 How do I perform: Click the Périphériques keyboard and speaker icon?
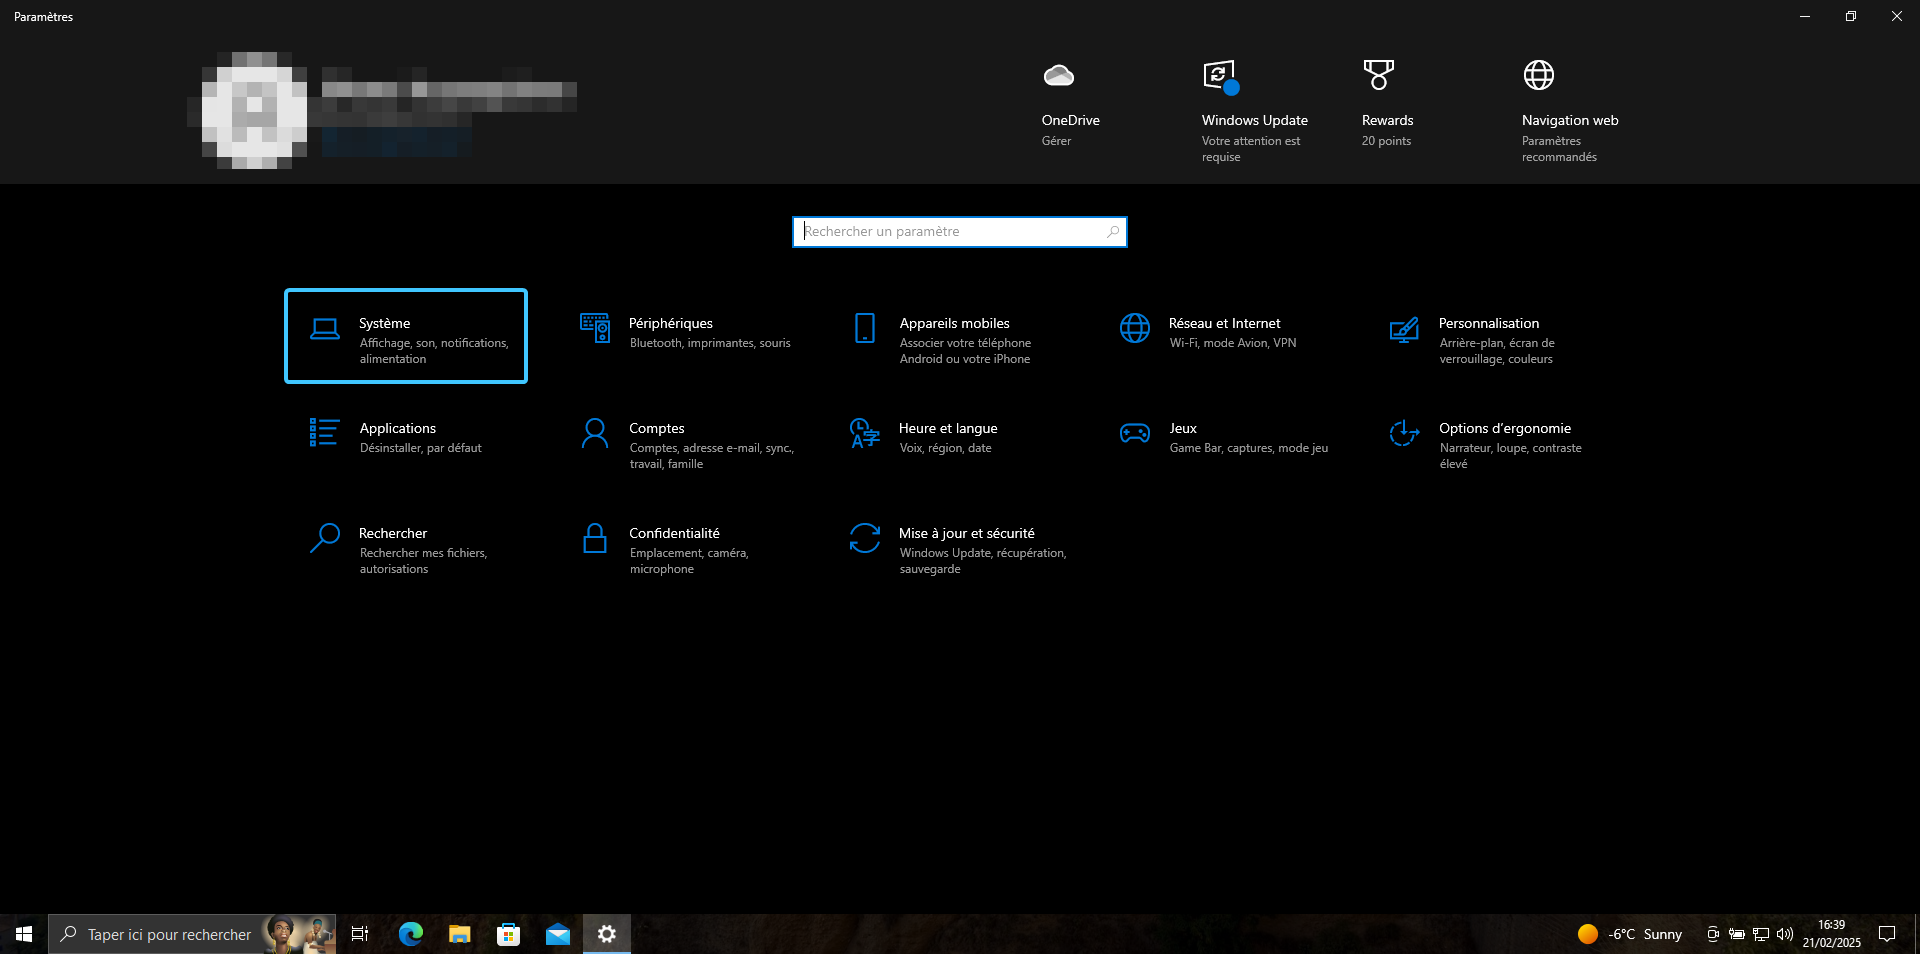coord(595,328)
